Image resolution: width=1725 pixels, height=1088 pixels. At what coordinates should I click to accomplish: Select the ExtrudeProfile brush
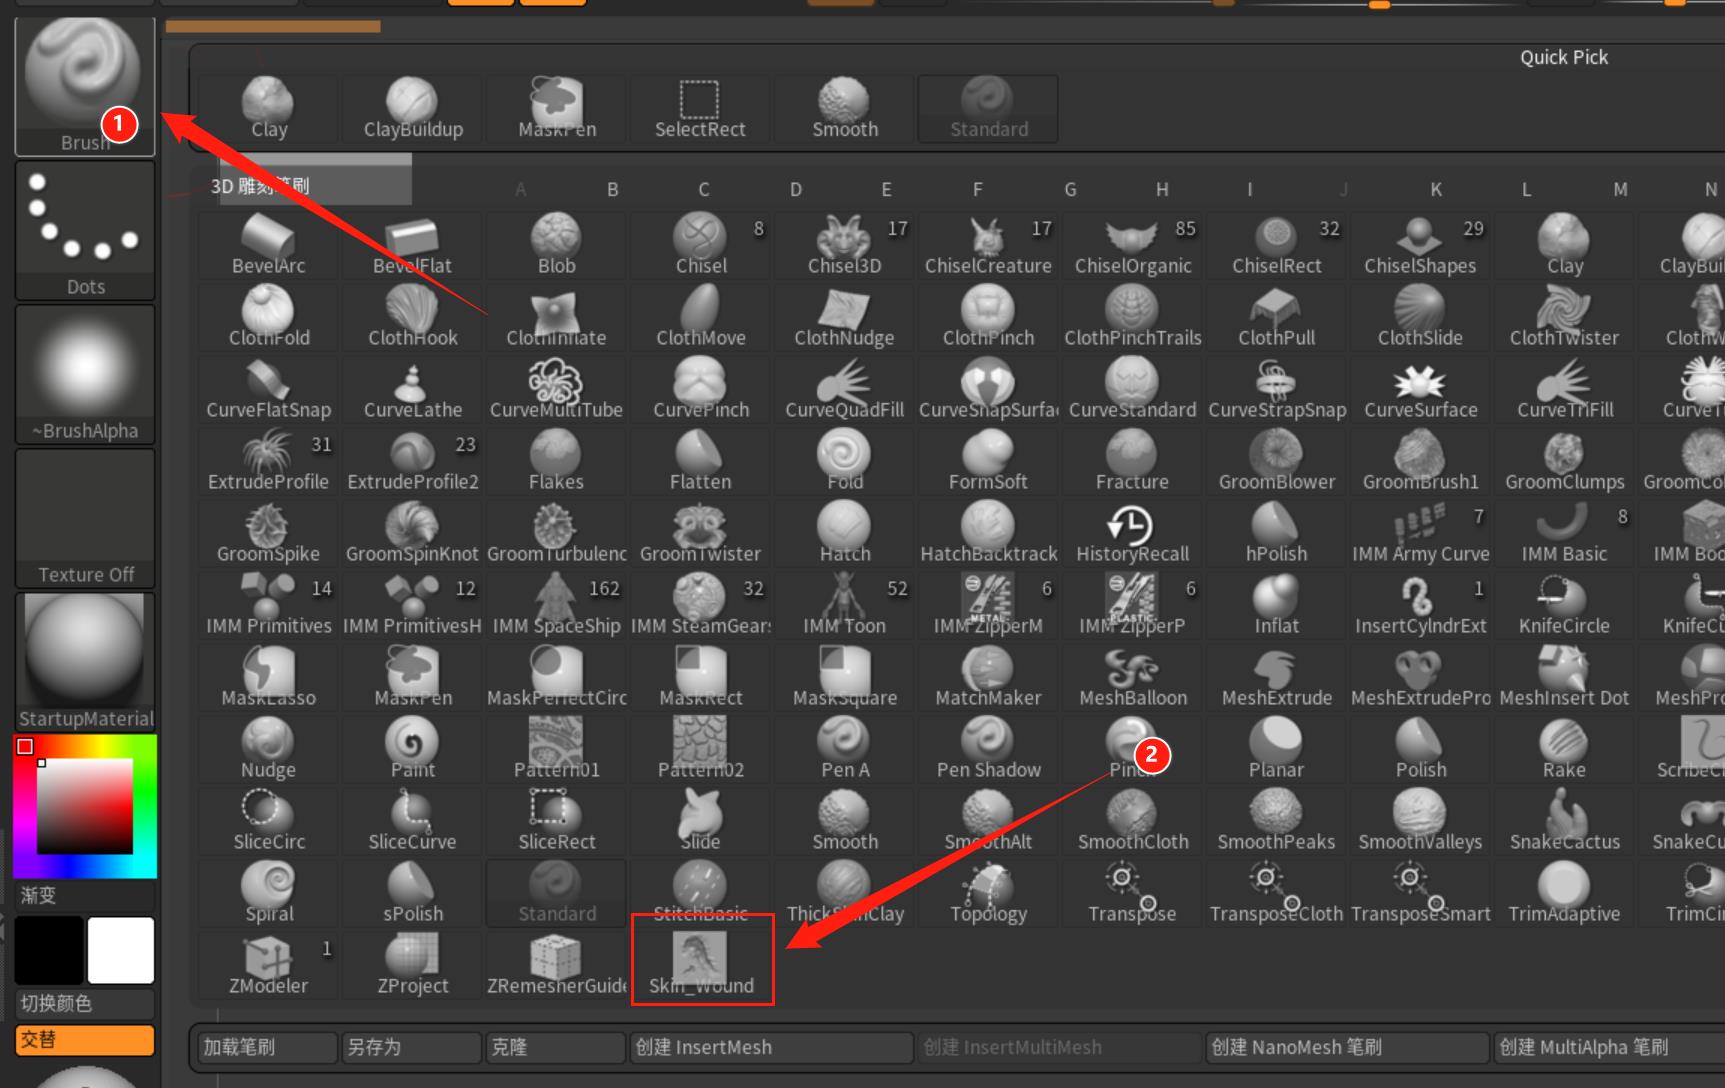[269, 461]
